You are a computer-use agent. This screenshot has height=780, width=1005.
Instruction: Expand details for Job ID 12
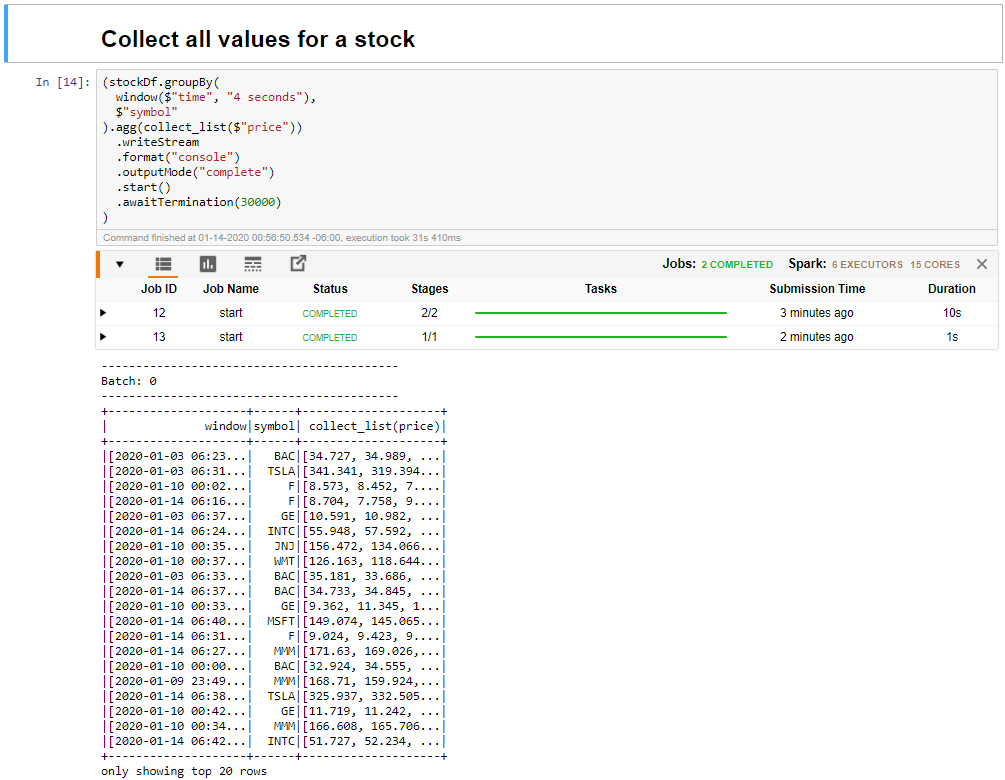104,312
